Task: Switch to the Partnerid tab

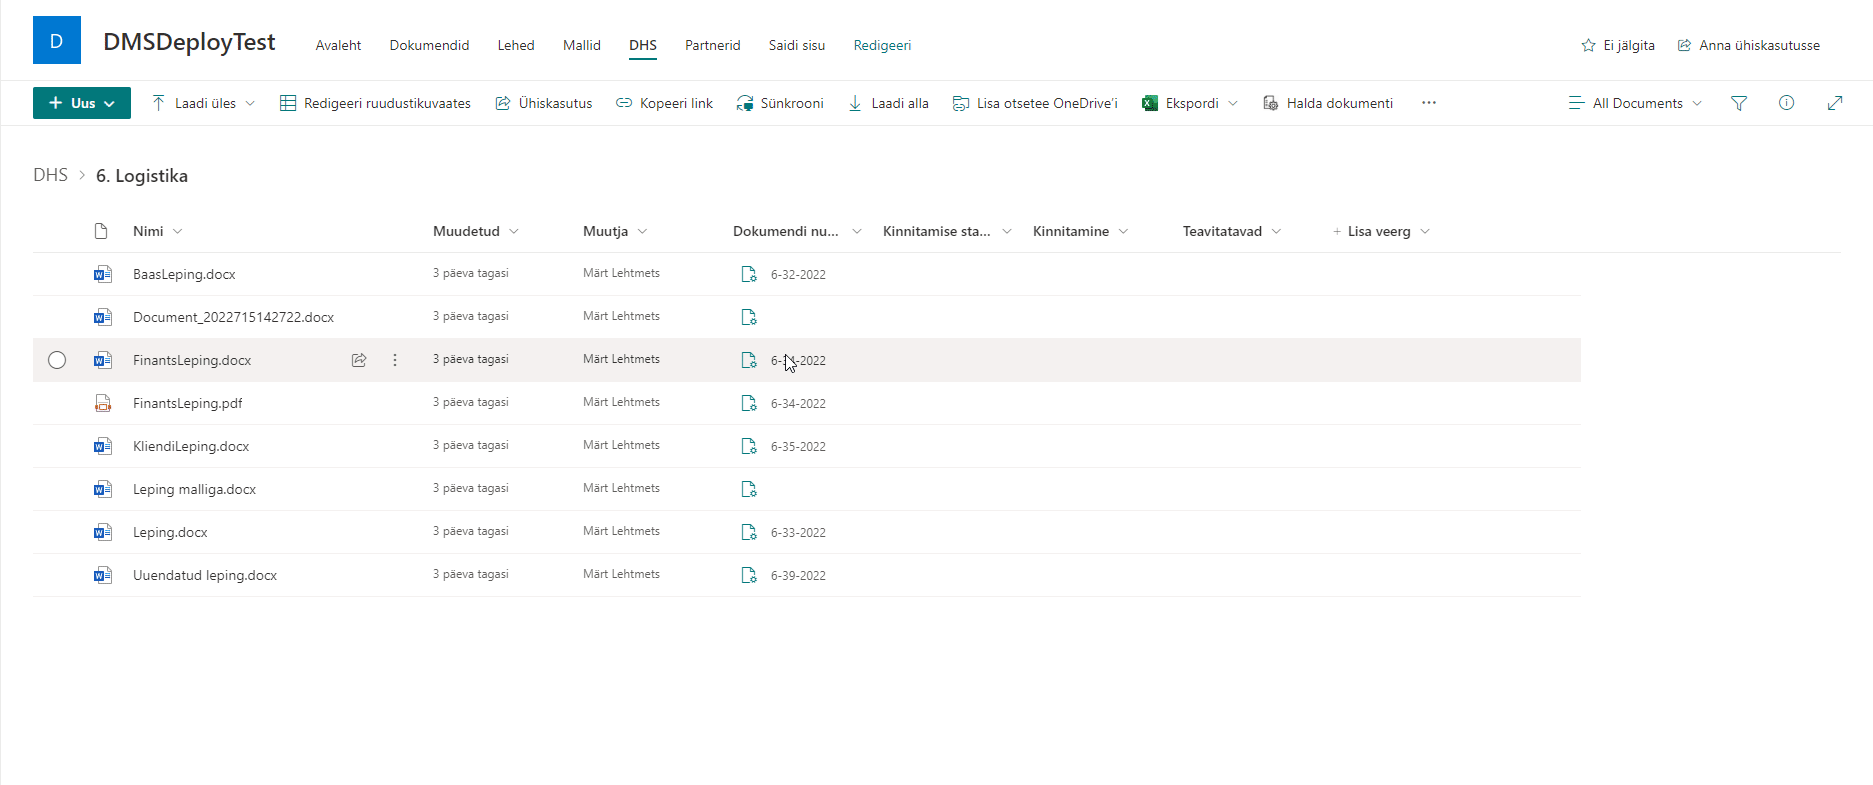Action: 712,45
